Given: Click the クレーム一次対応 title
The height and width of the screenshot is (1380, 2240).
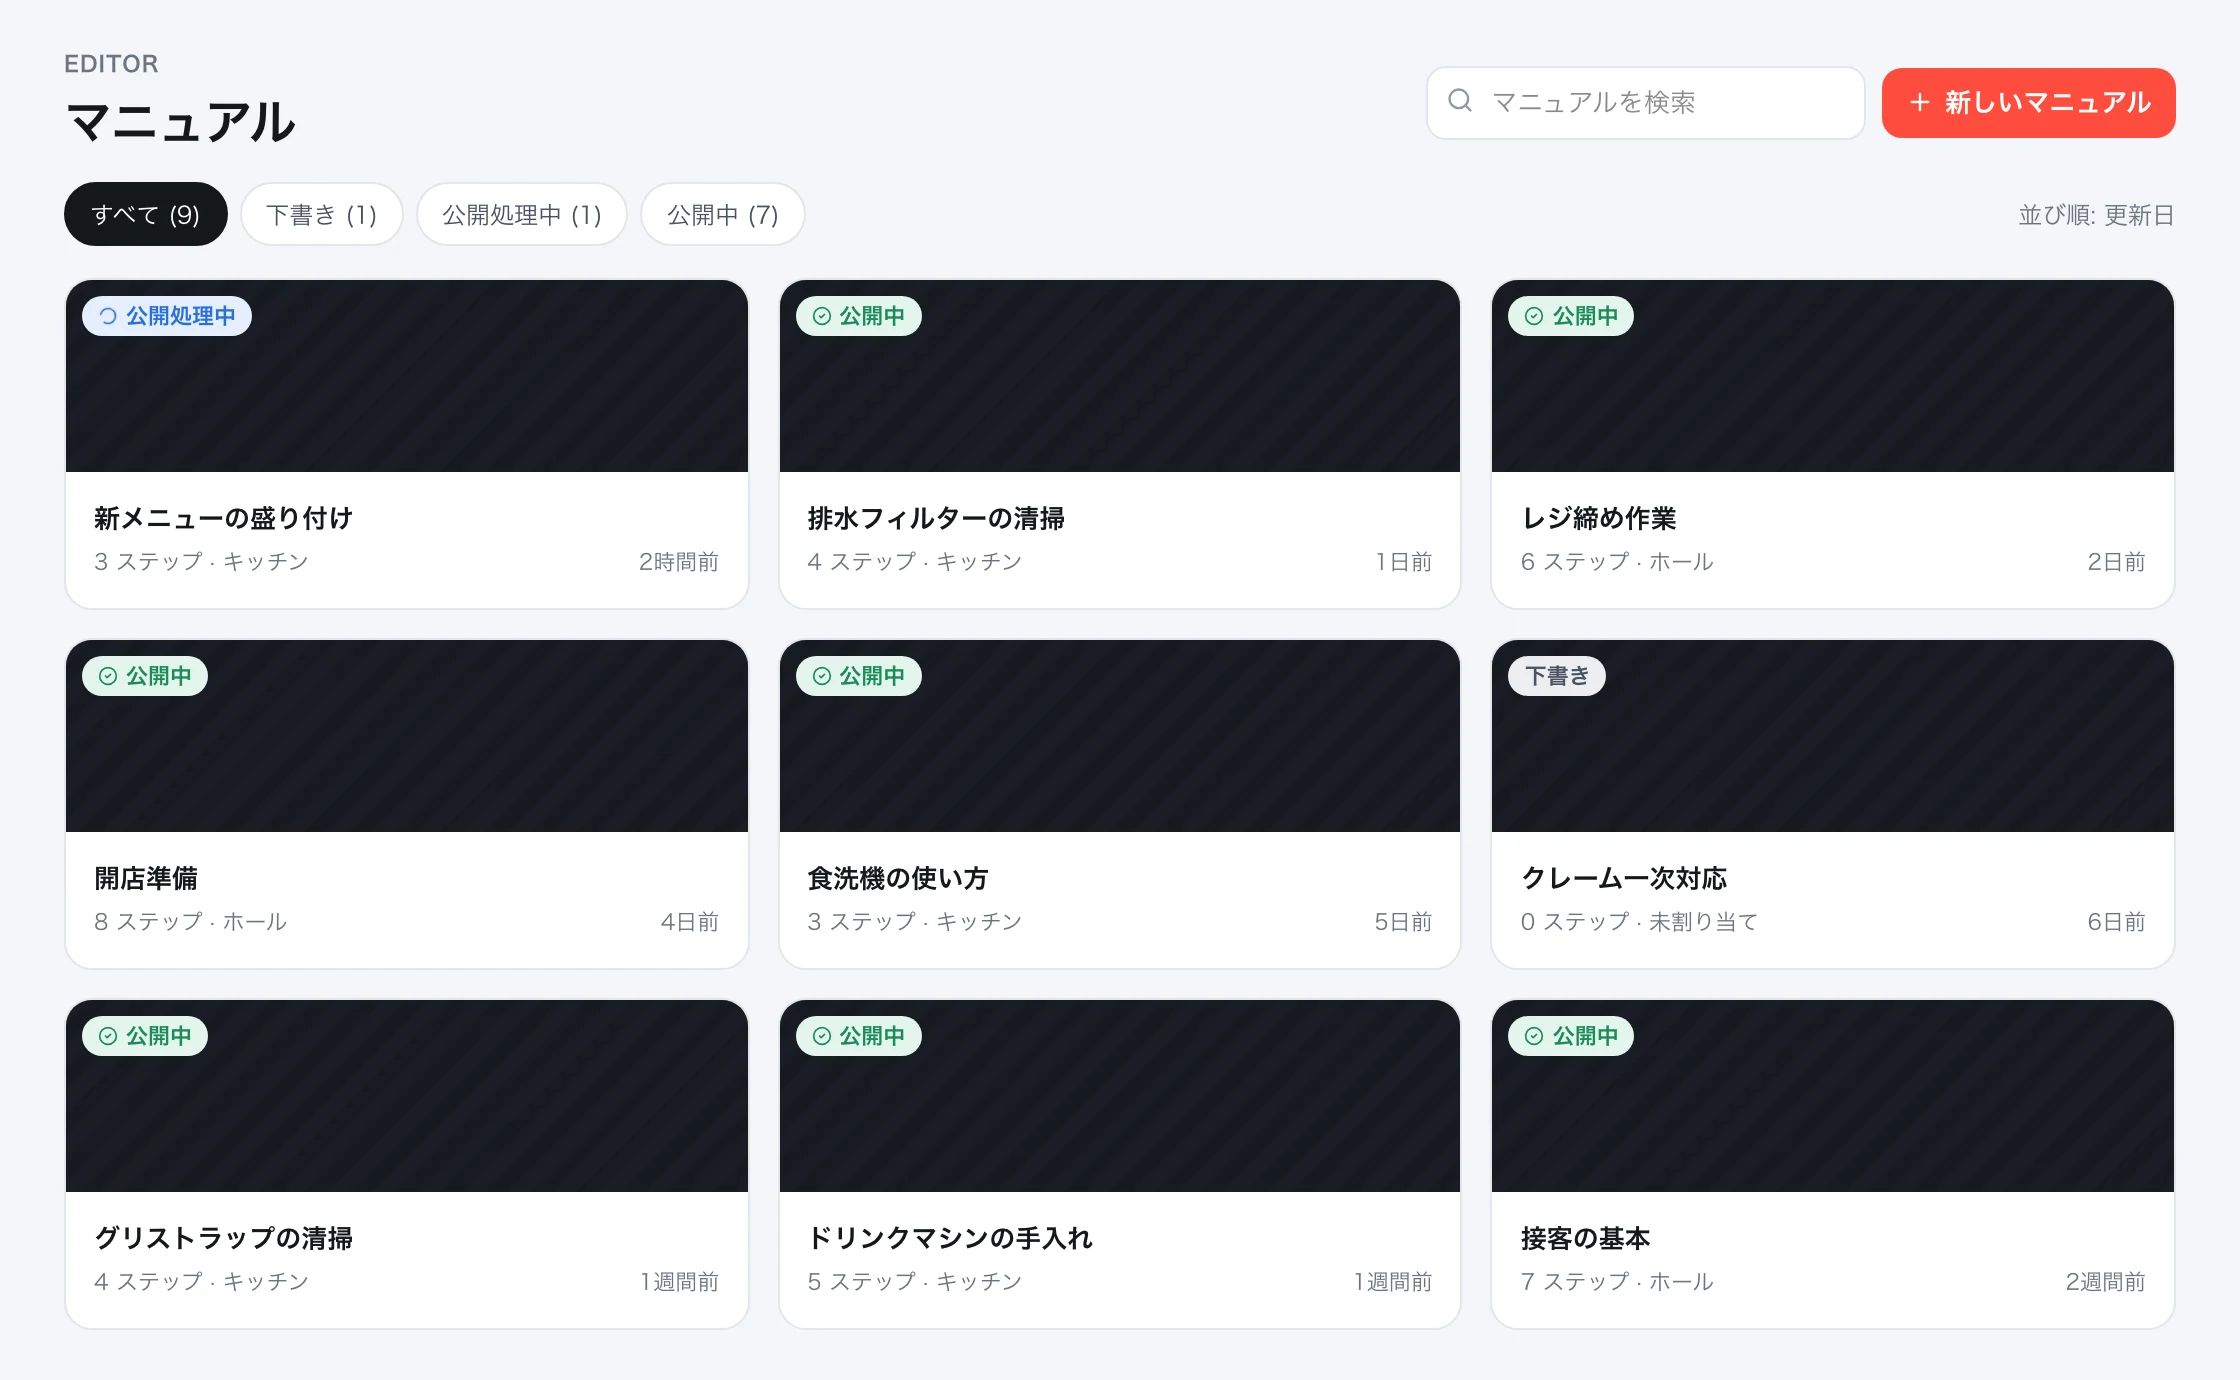Looking at the screenshot, I should tap(1624, 878).
